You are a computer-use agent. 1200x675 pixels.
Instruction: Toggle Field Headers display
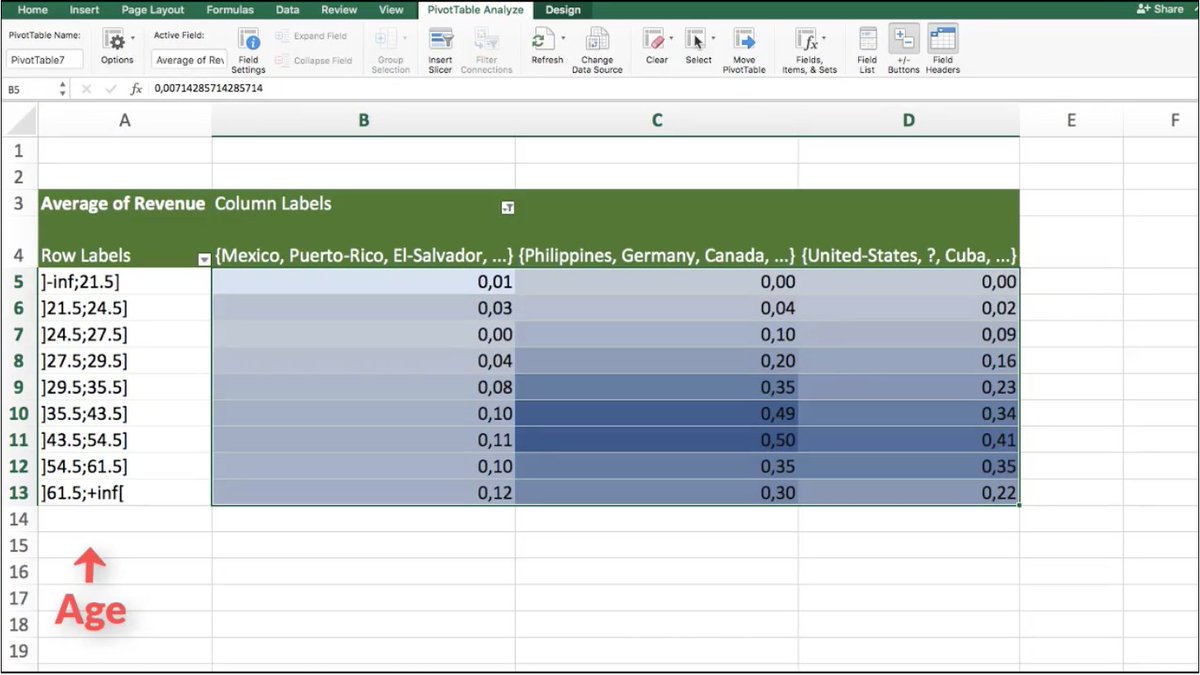pyautogui.click(x=943, y=50)
